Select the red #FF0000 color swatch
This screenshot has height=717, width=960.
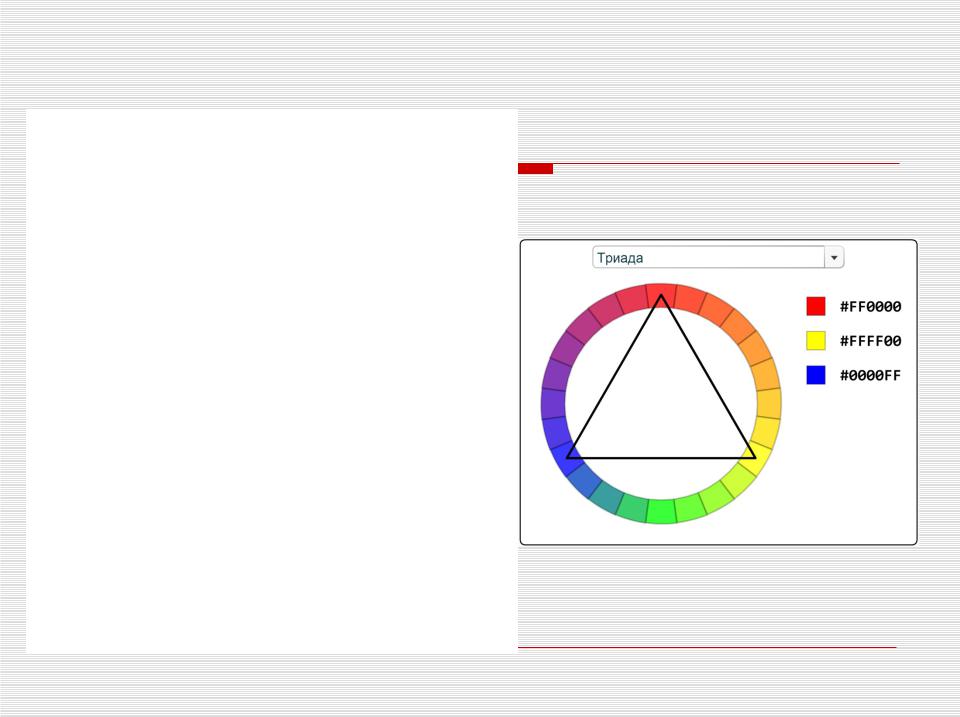816,306
